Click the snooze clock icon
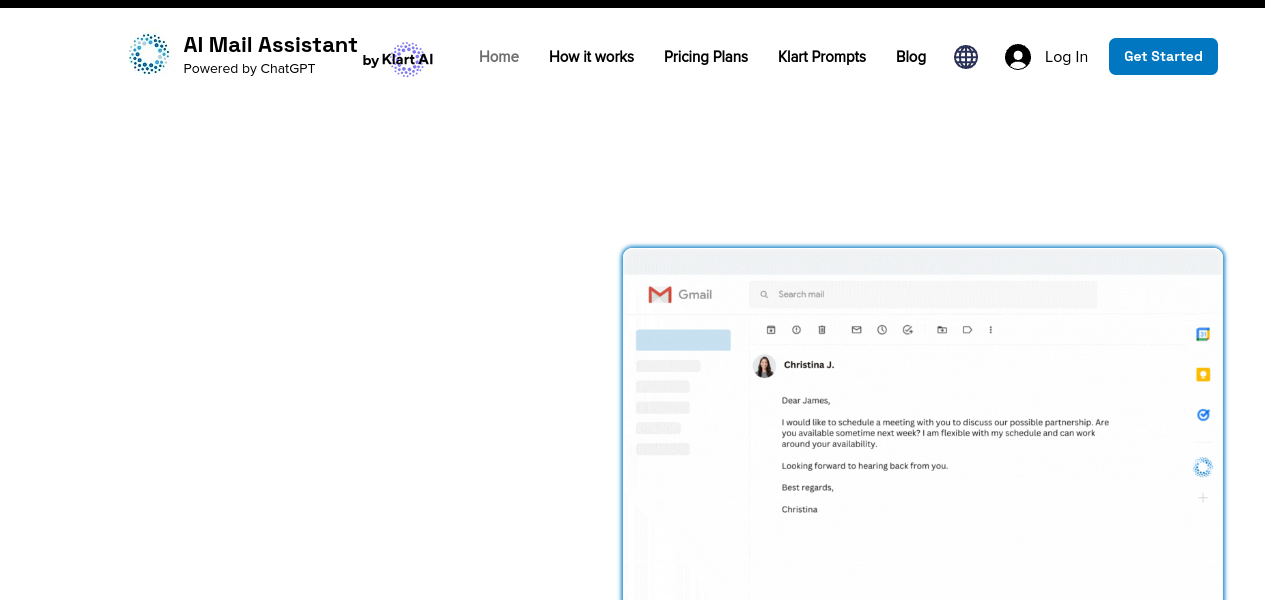 click(882, 329)
